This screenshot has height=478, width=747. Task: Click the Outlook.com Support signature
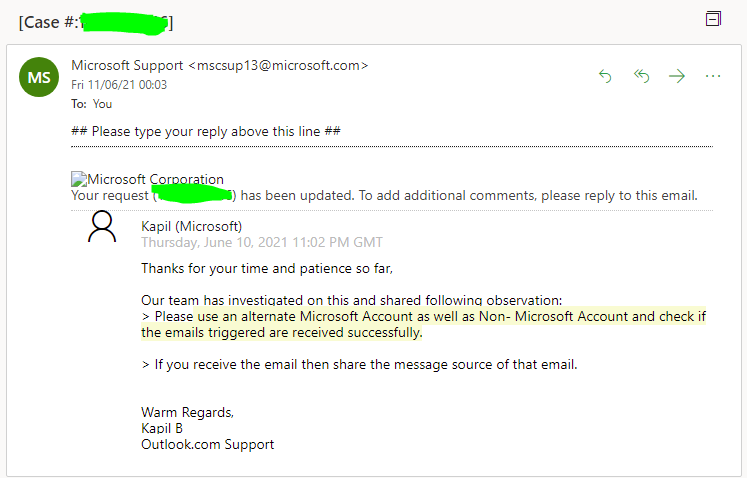click(207, 444)
